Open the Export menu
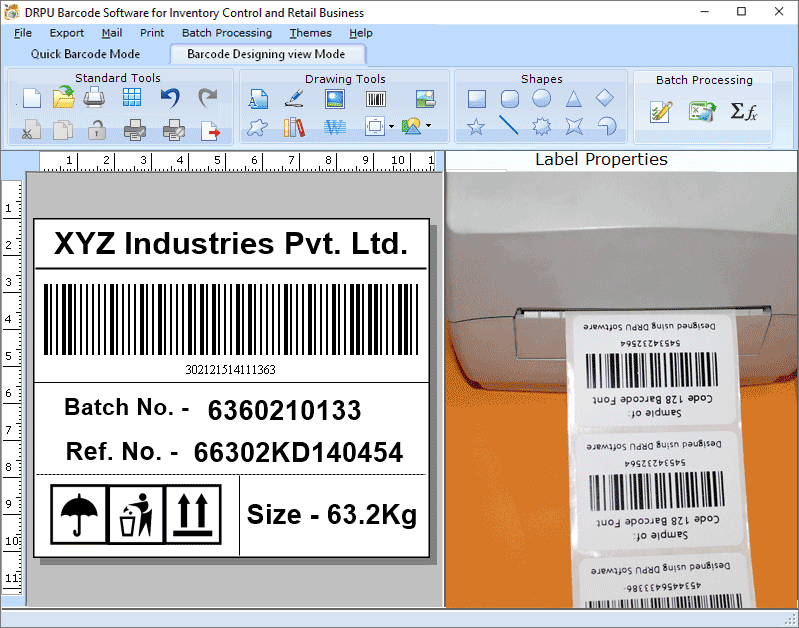 click(x=67, y=33)
